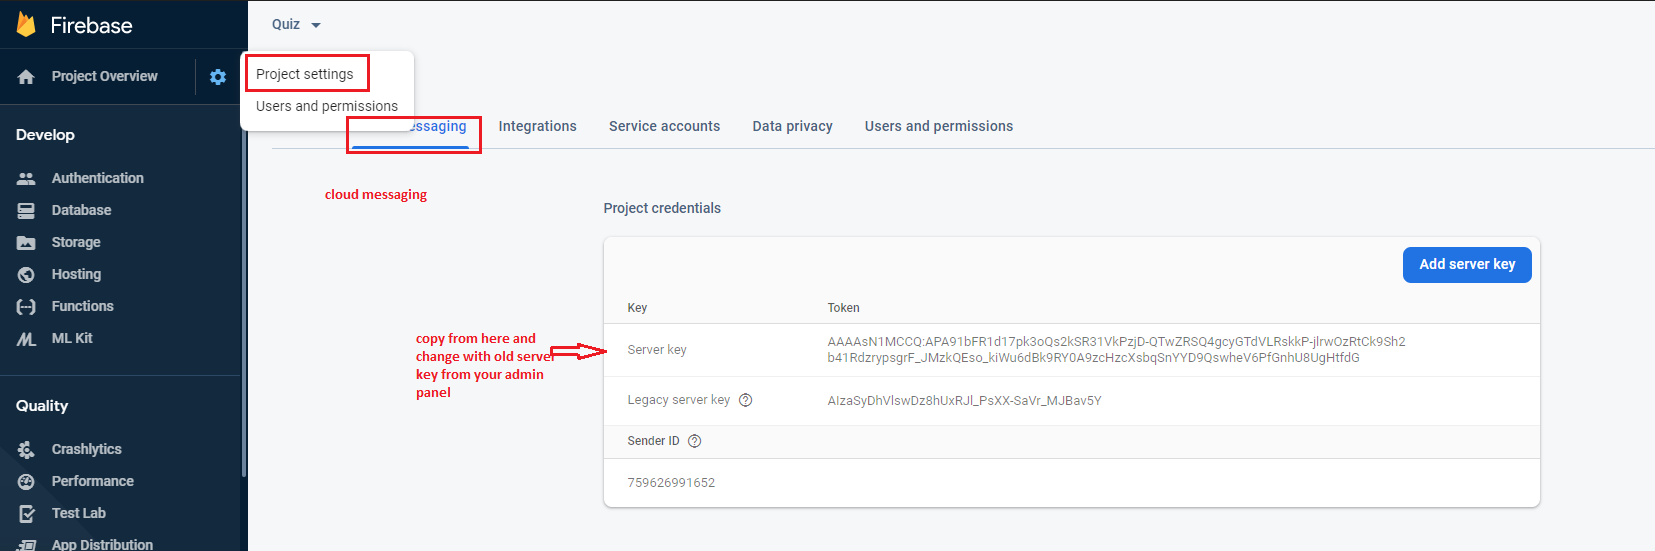Image resolution: width=1655 pixels, height=551 pixels.
Task: Open Authentication via its people icon
Action: click(26, 178)
